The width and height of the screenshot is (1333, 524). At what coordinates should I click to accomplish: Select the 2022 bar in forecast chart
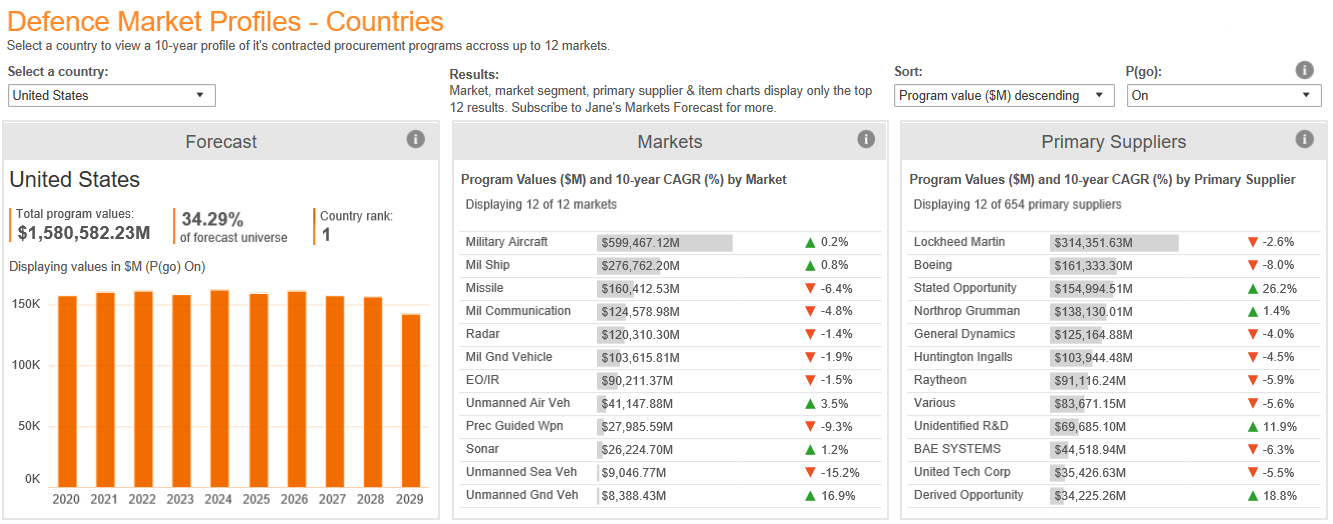(x=143, y=388)
